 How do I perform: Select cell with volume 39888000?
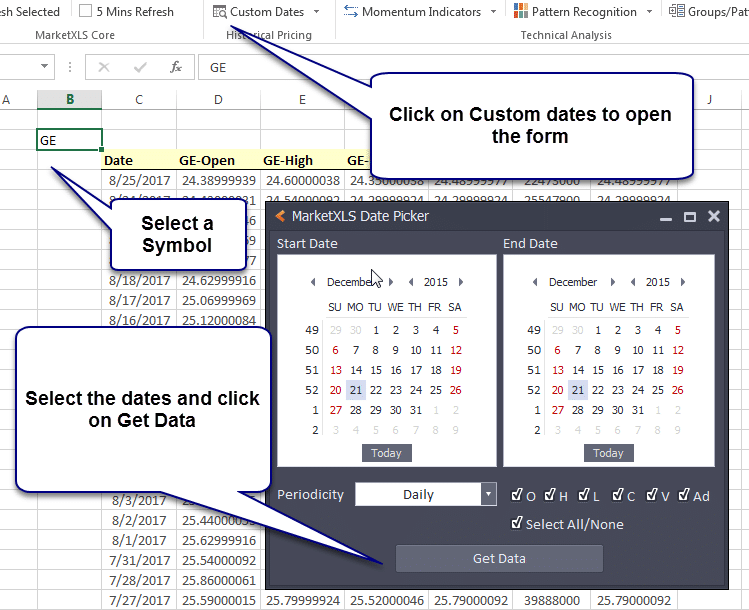click(552, 600)
